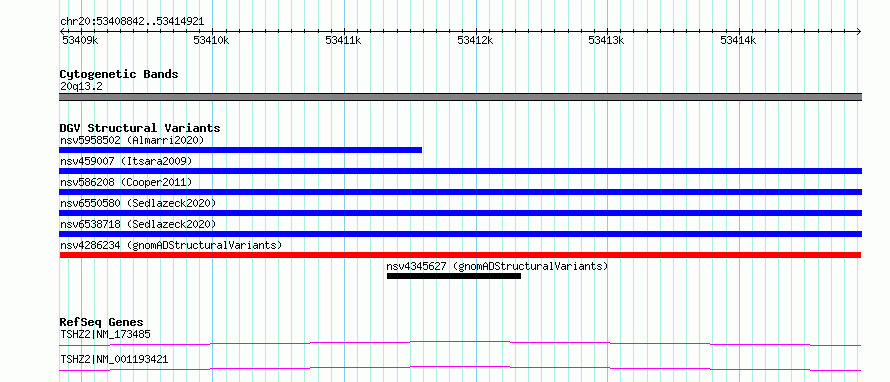
Task: Click the nsv5958502 (Almarri2020) label
Action: tap(132, 140)
